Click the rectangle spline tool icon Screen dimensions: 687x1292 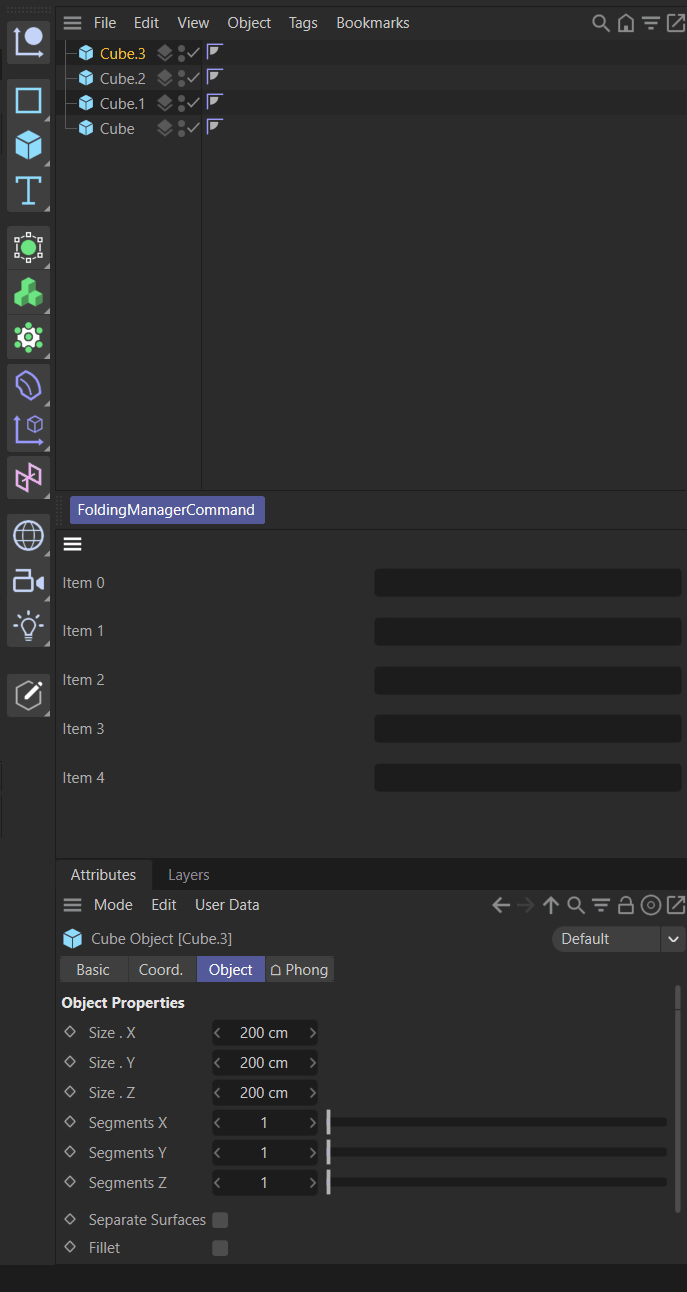point(28,100)
